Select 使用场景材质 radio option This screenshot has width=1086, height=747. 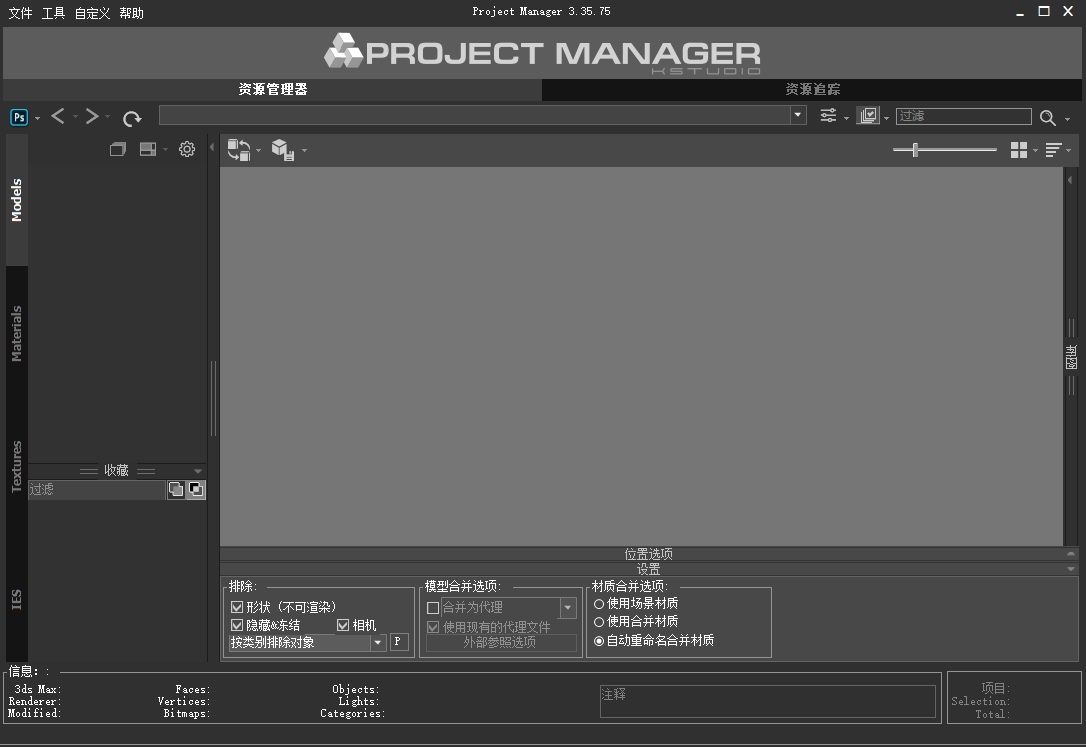point(599,604)
